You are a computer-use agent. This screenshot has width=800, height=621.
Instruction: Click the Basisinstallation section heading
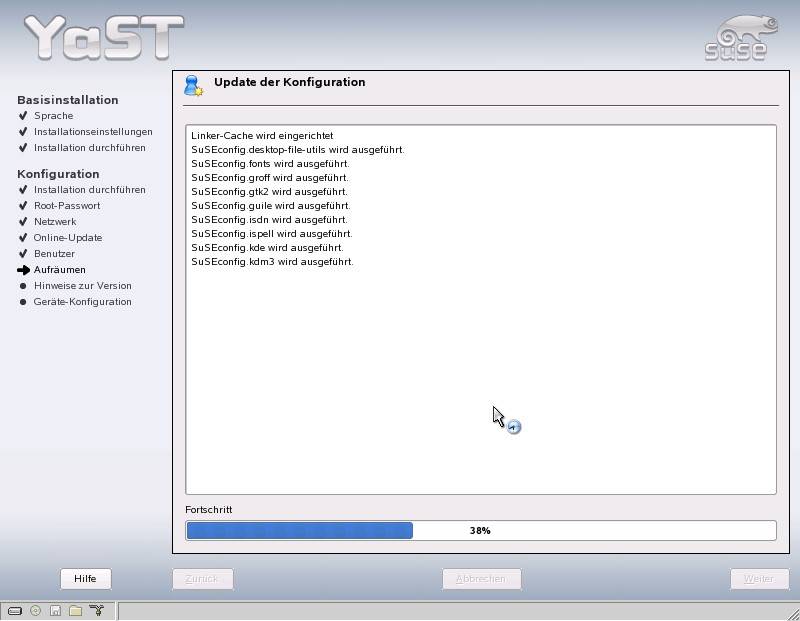(x=68, y=100)
